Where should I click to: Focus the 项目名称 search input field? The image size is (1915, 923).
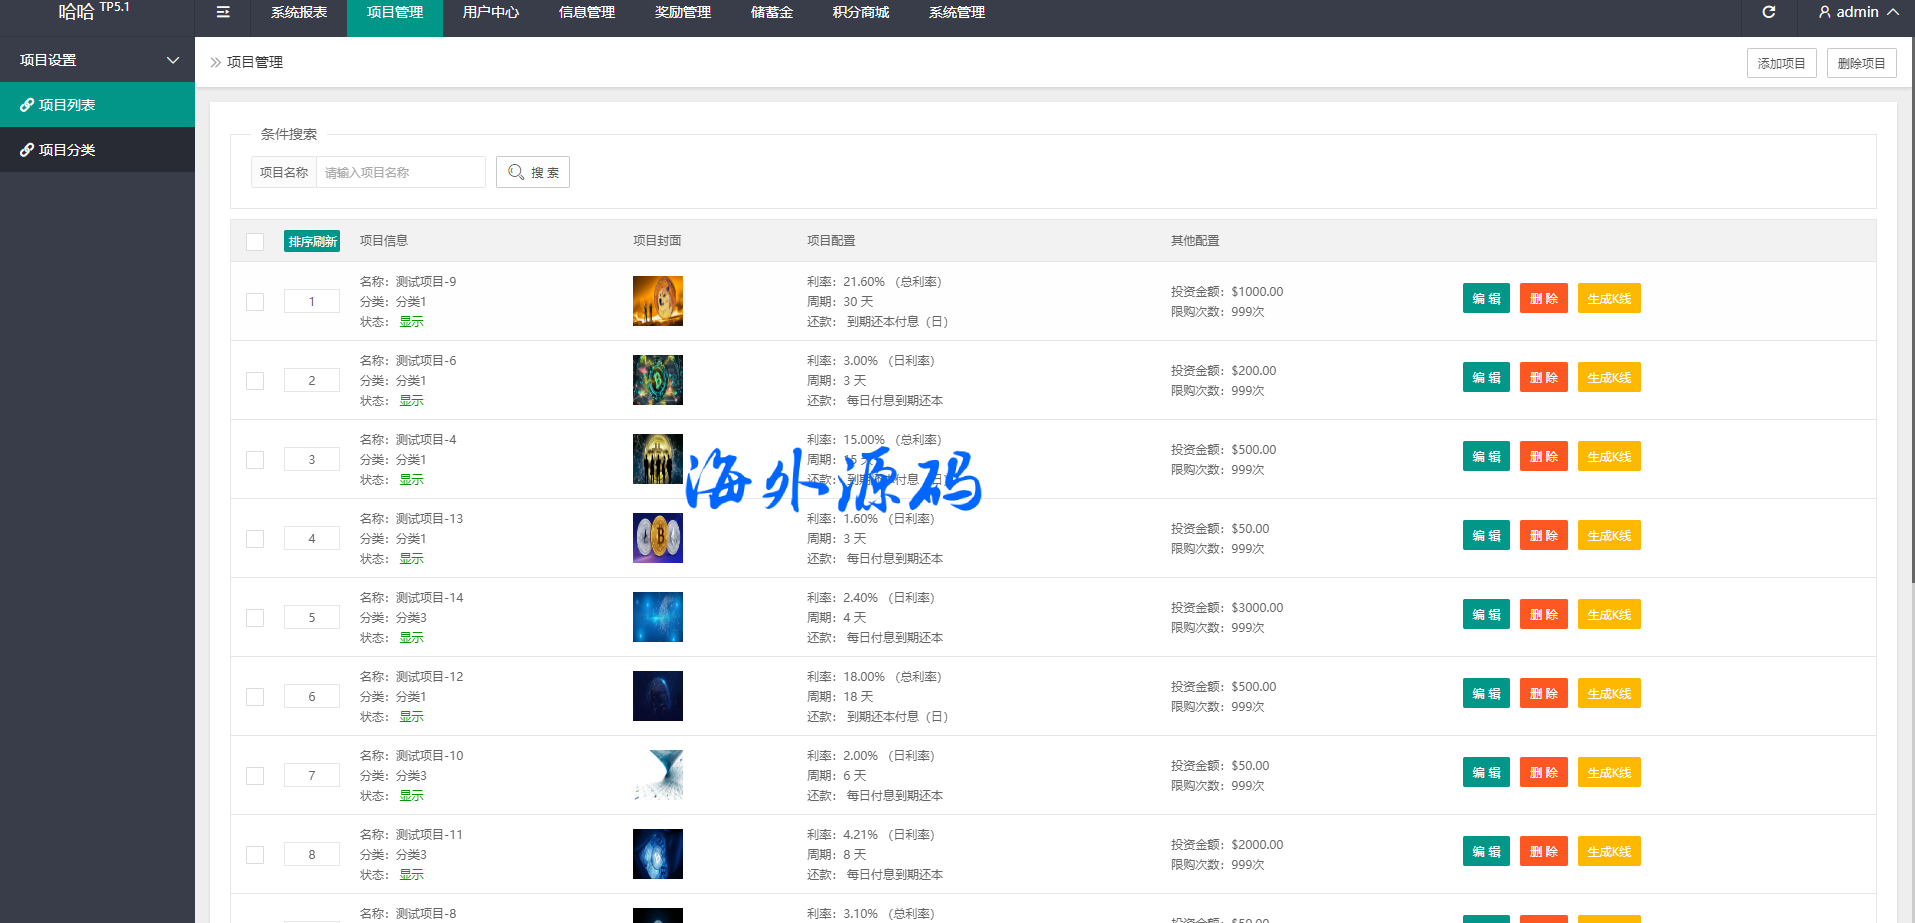[x=400, y=172]
